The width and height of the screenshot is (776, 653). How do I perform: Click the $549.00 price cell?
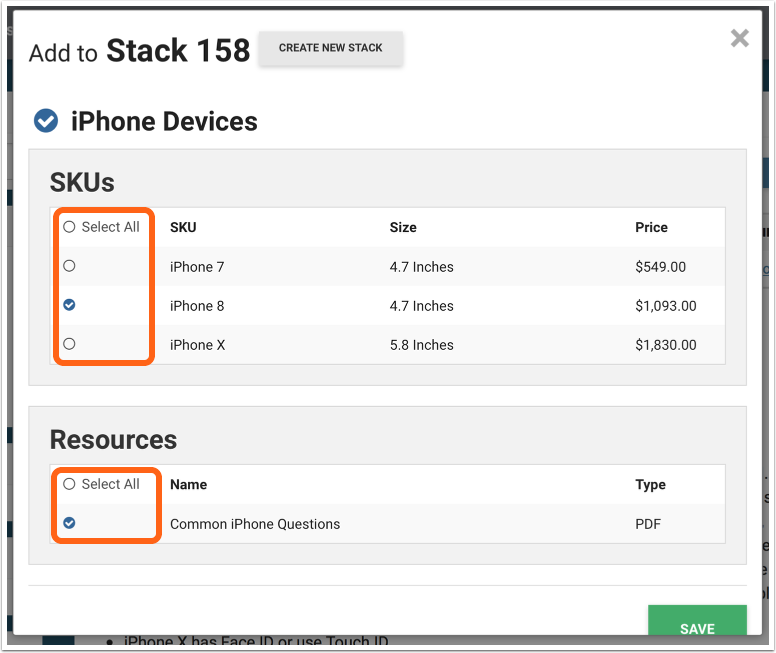point(661,267)
